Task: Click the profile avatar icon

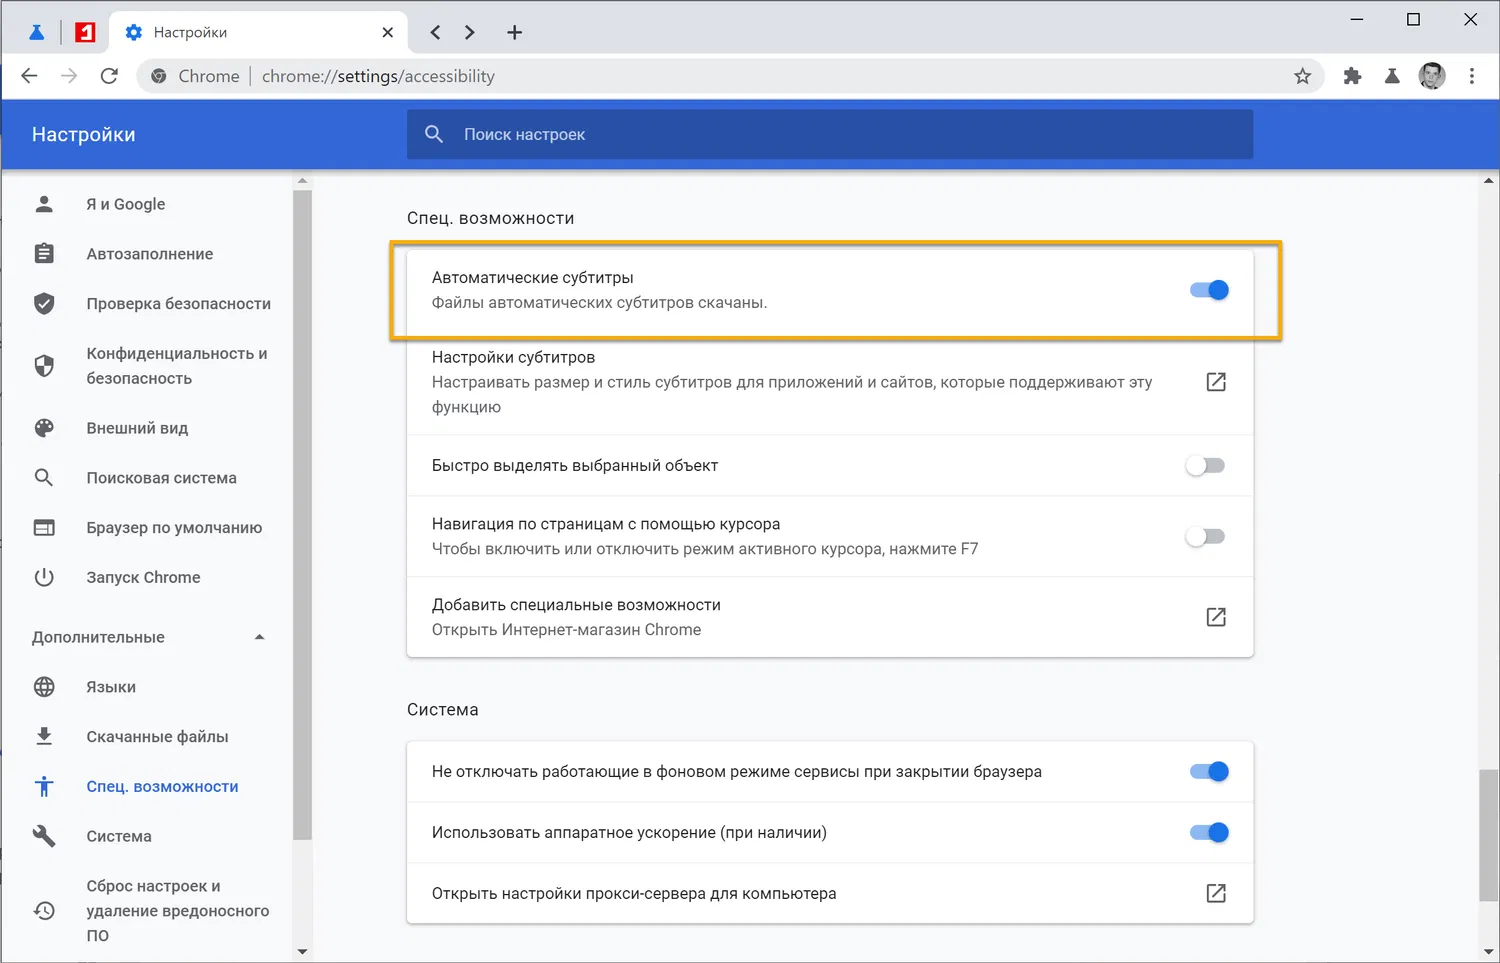Action: (1432, 76)
